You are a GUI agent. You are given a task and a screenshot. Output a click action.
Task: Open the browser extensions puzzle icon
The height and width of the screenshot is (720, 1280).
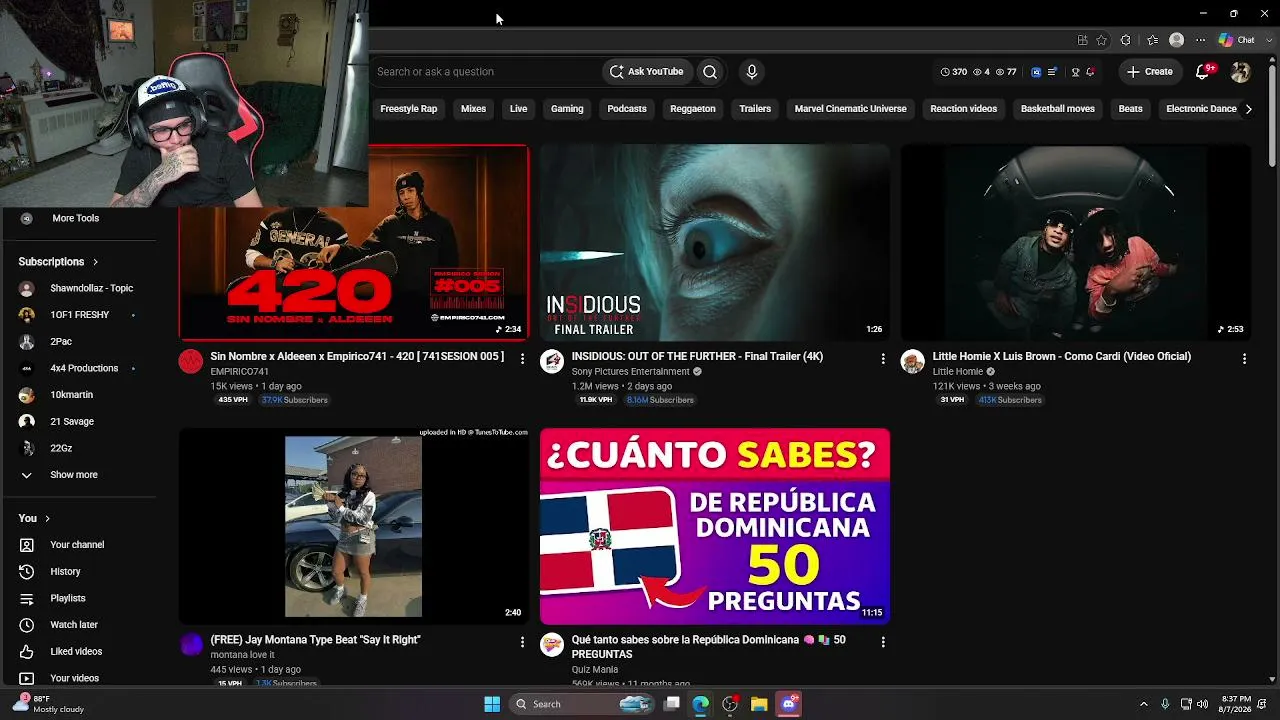coord(1126,40)
